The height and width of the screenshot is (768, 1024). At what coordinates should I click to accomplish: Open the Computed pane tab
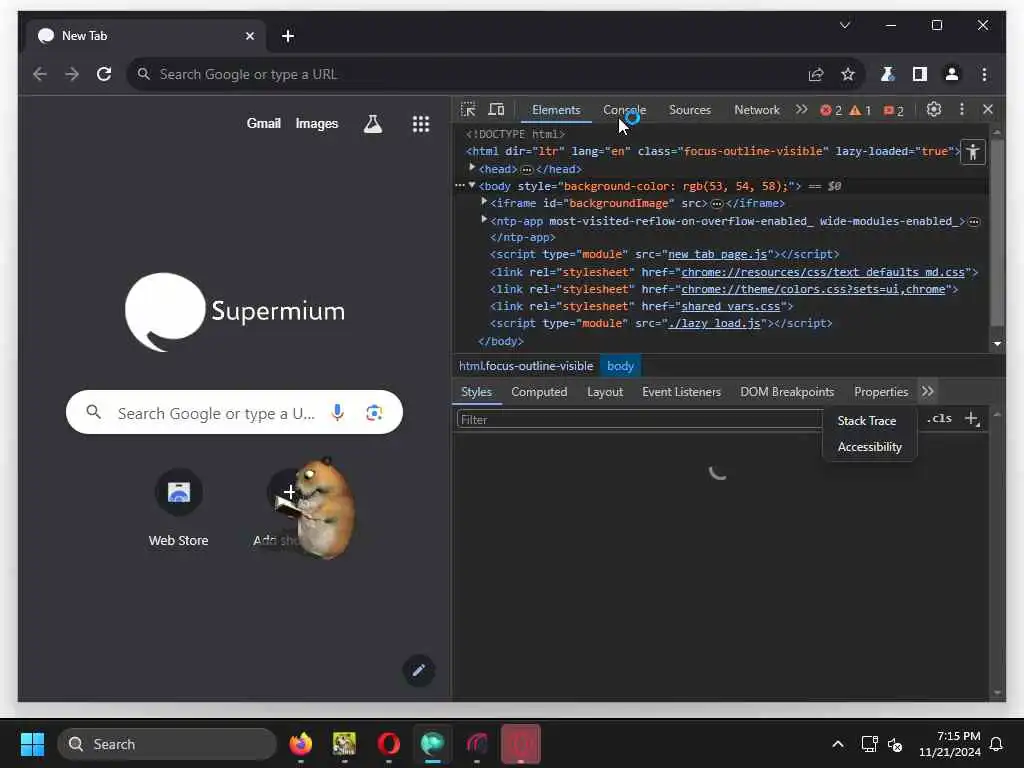pos(539,392)
